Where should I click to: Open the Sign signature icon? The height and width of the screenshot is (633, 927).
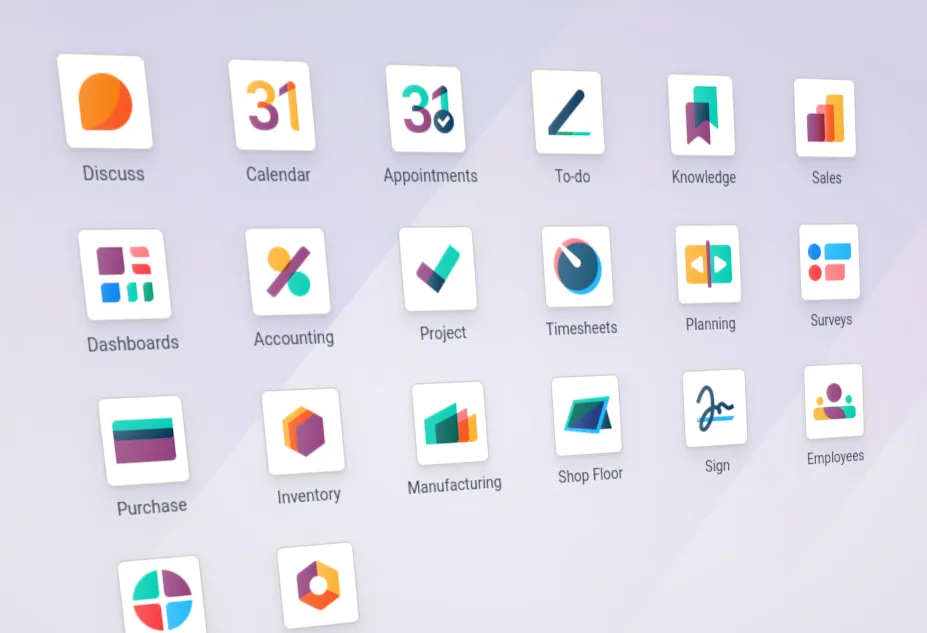(x=715, y=408)
